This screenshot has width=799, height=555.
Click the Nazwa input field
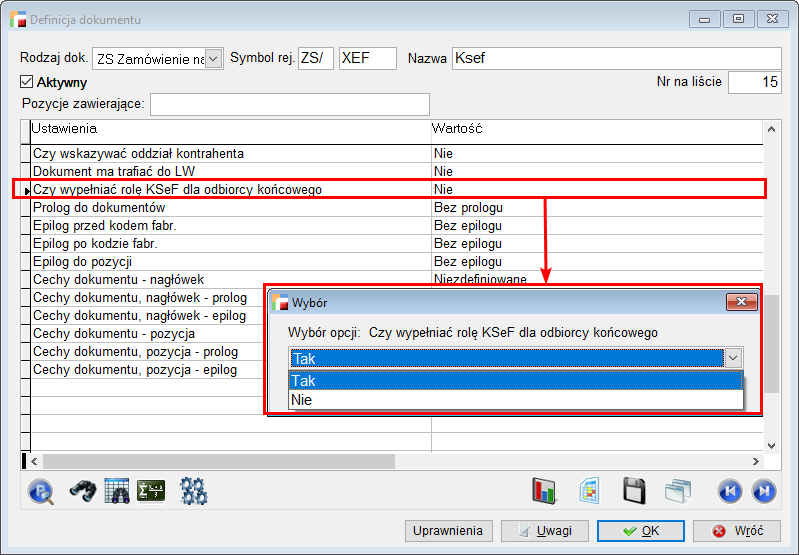coord(616,59)
